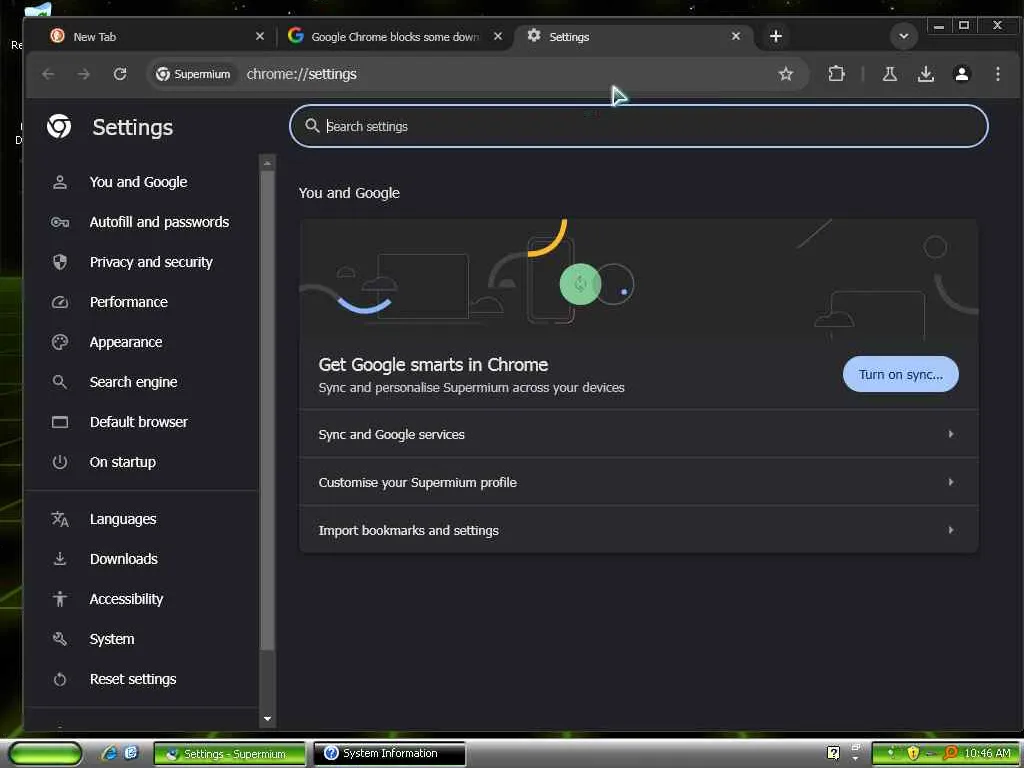The width and height of the screenshot is (1024, 768).
Task: Open the Downloads toolbar icon
Action: coord(925,74)
